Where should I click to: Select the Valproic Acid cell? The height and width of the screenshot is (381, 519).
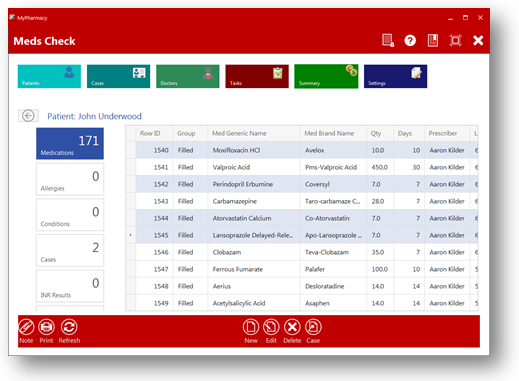point(254,167)
